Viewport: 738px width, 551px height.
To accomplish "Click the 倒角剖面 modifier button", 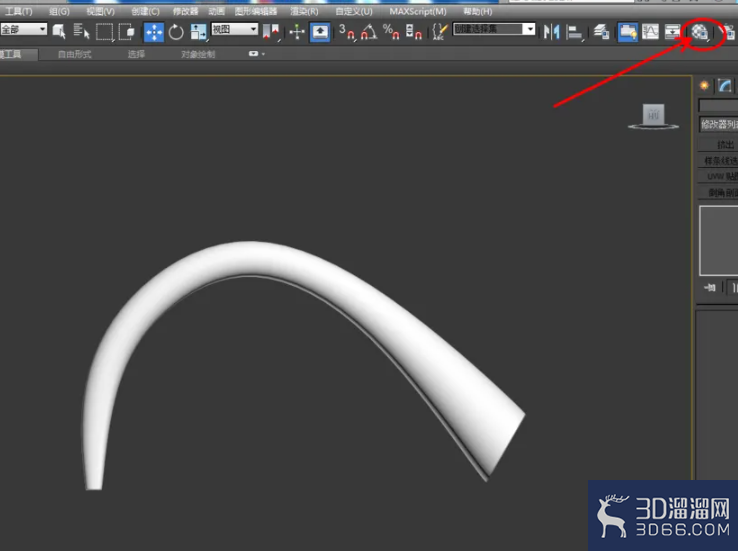I will [x=718, y=192].
